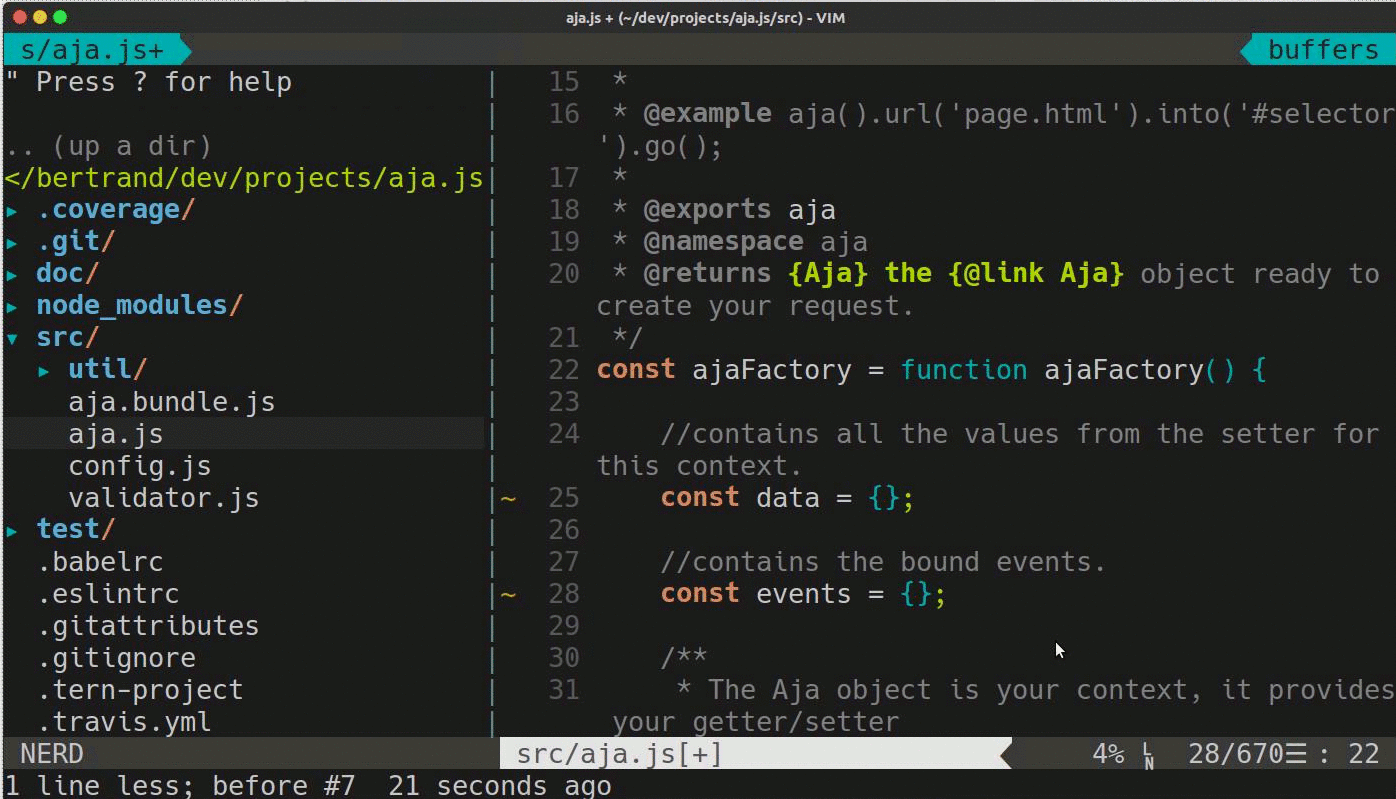The height and width of the screenshot is (799, 1396).
Task: Select aja.js file in NERDTree
Action: pyautogui.click(x=116, y=434)
